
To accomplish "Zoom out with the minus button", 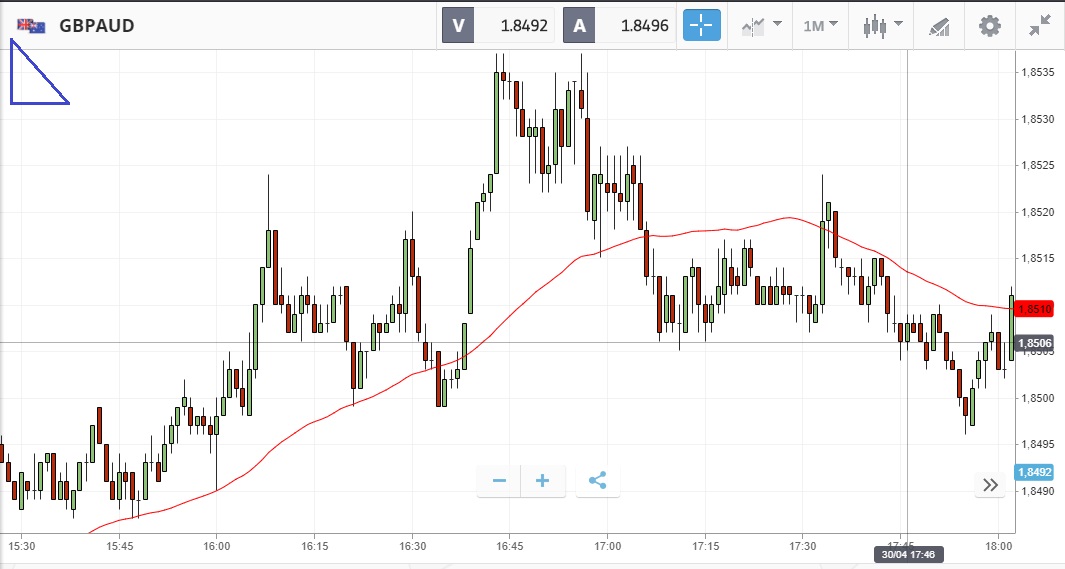I will pos(499,481).
